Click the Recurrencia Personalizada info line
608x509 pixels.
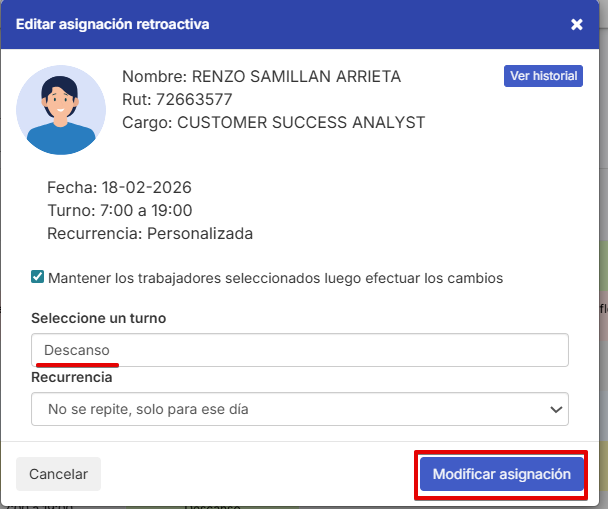coord(150,234)
